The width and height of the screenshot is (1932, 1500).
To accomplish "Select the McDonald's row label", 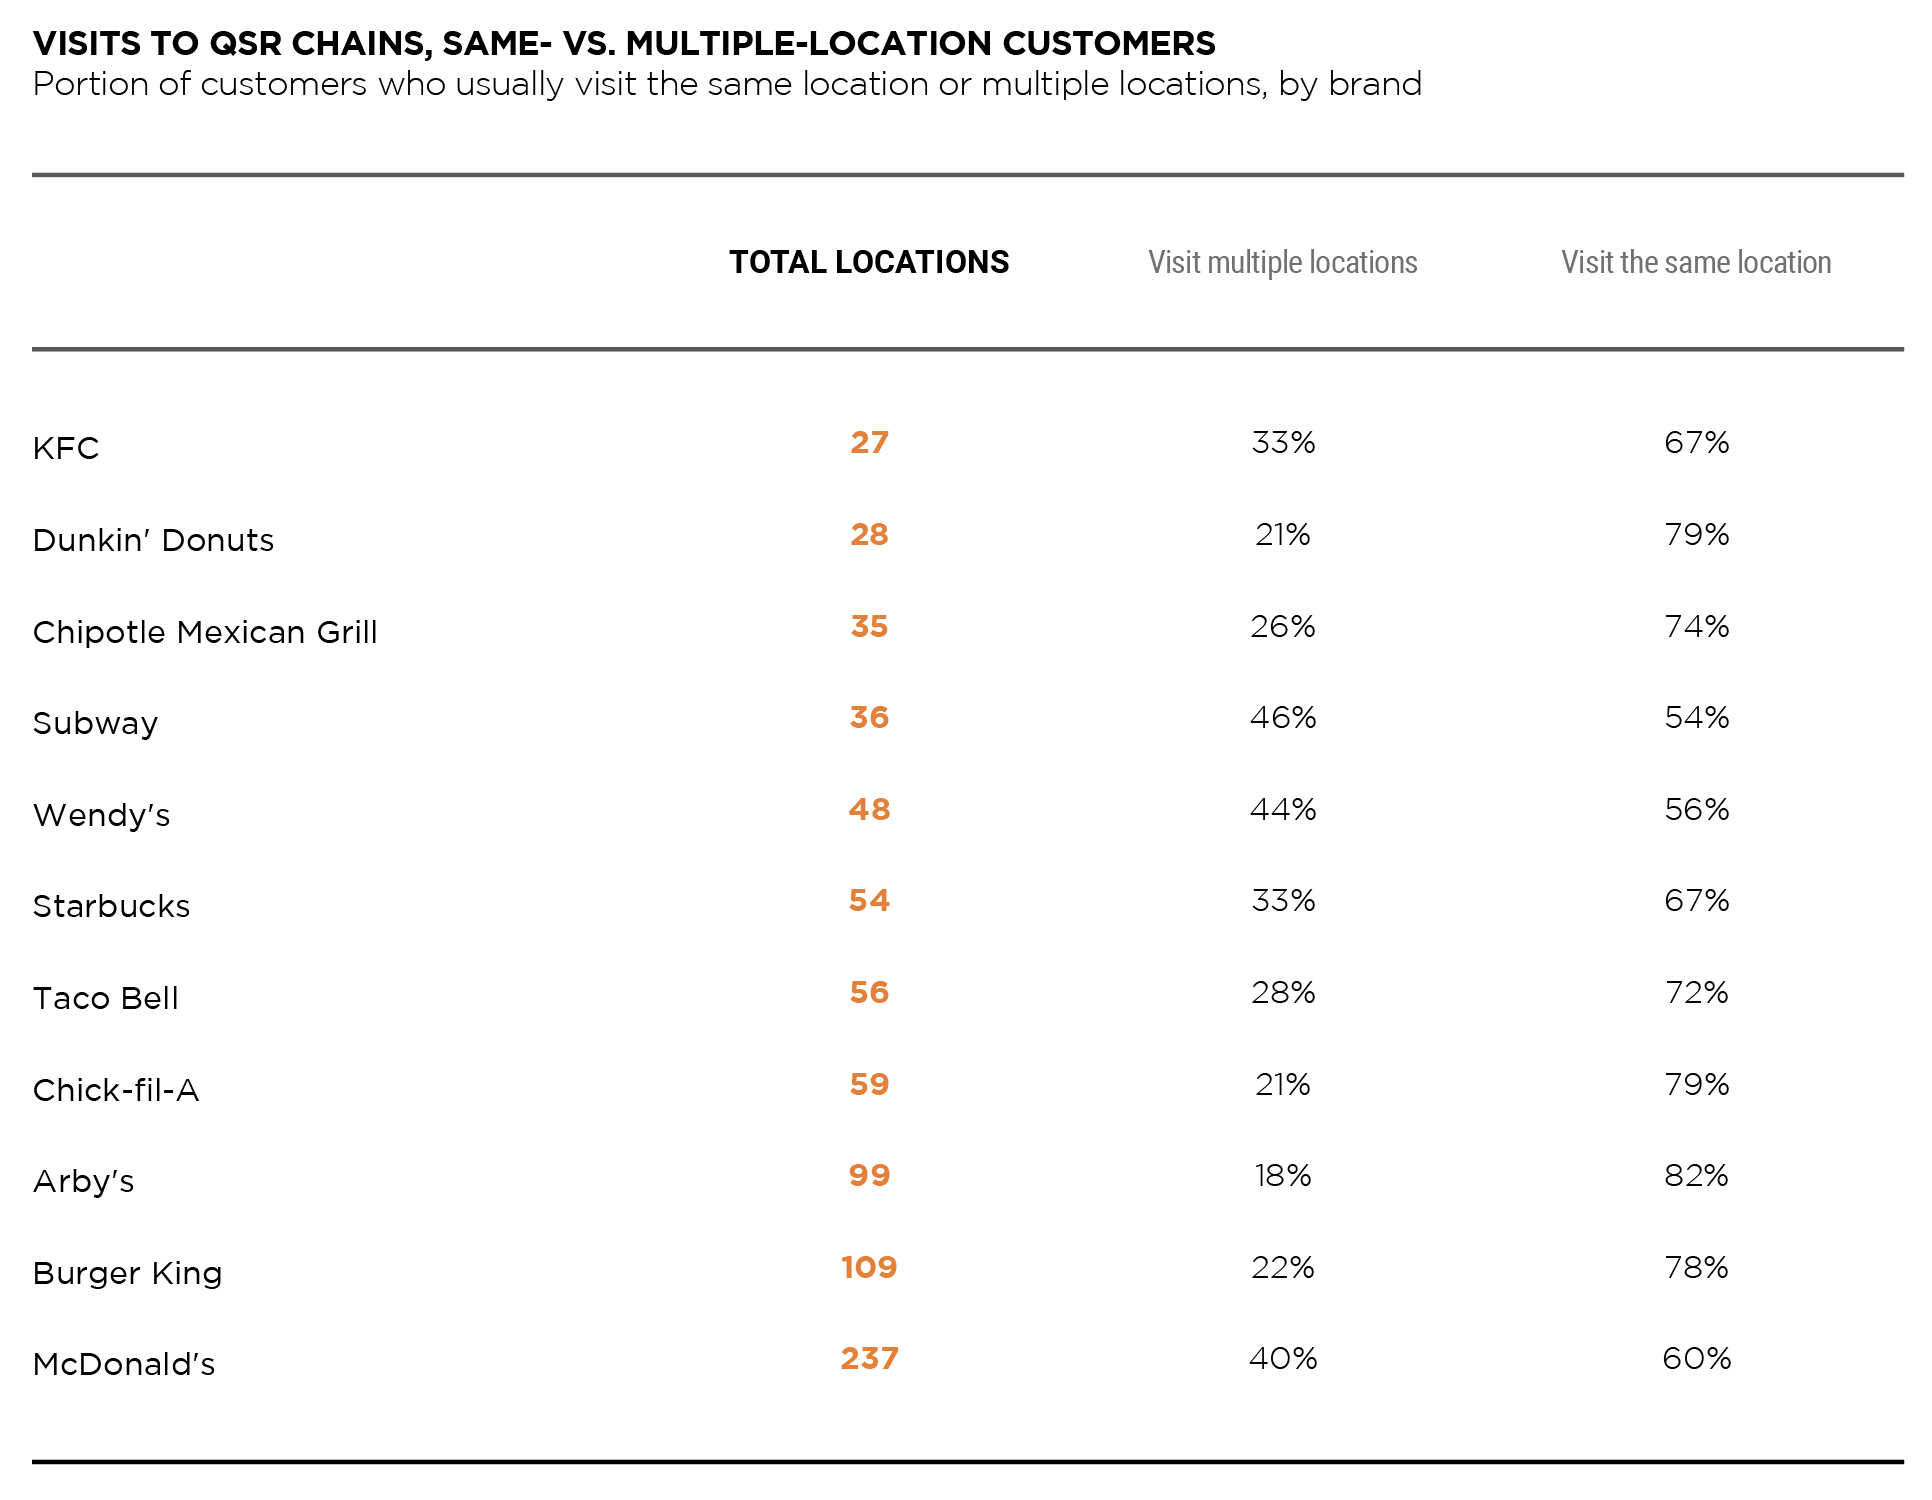I will coord(124,1364).
